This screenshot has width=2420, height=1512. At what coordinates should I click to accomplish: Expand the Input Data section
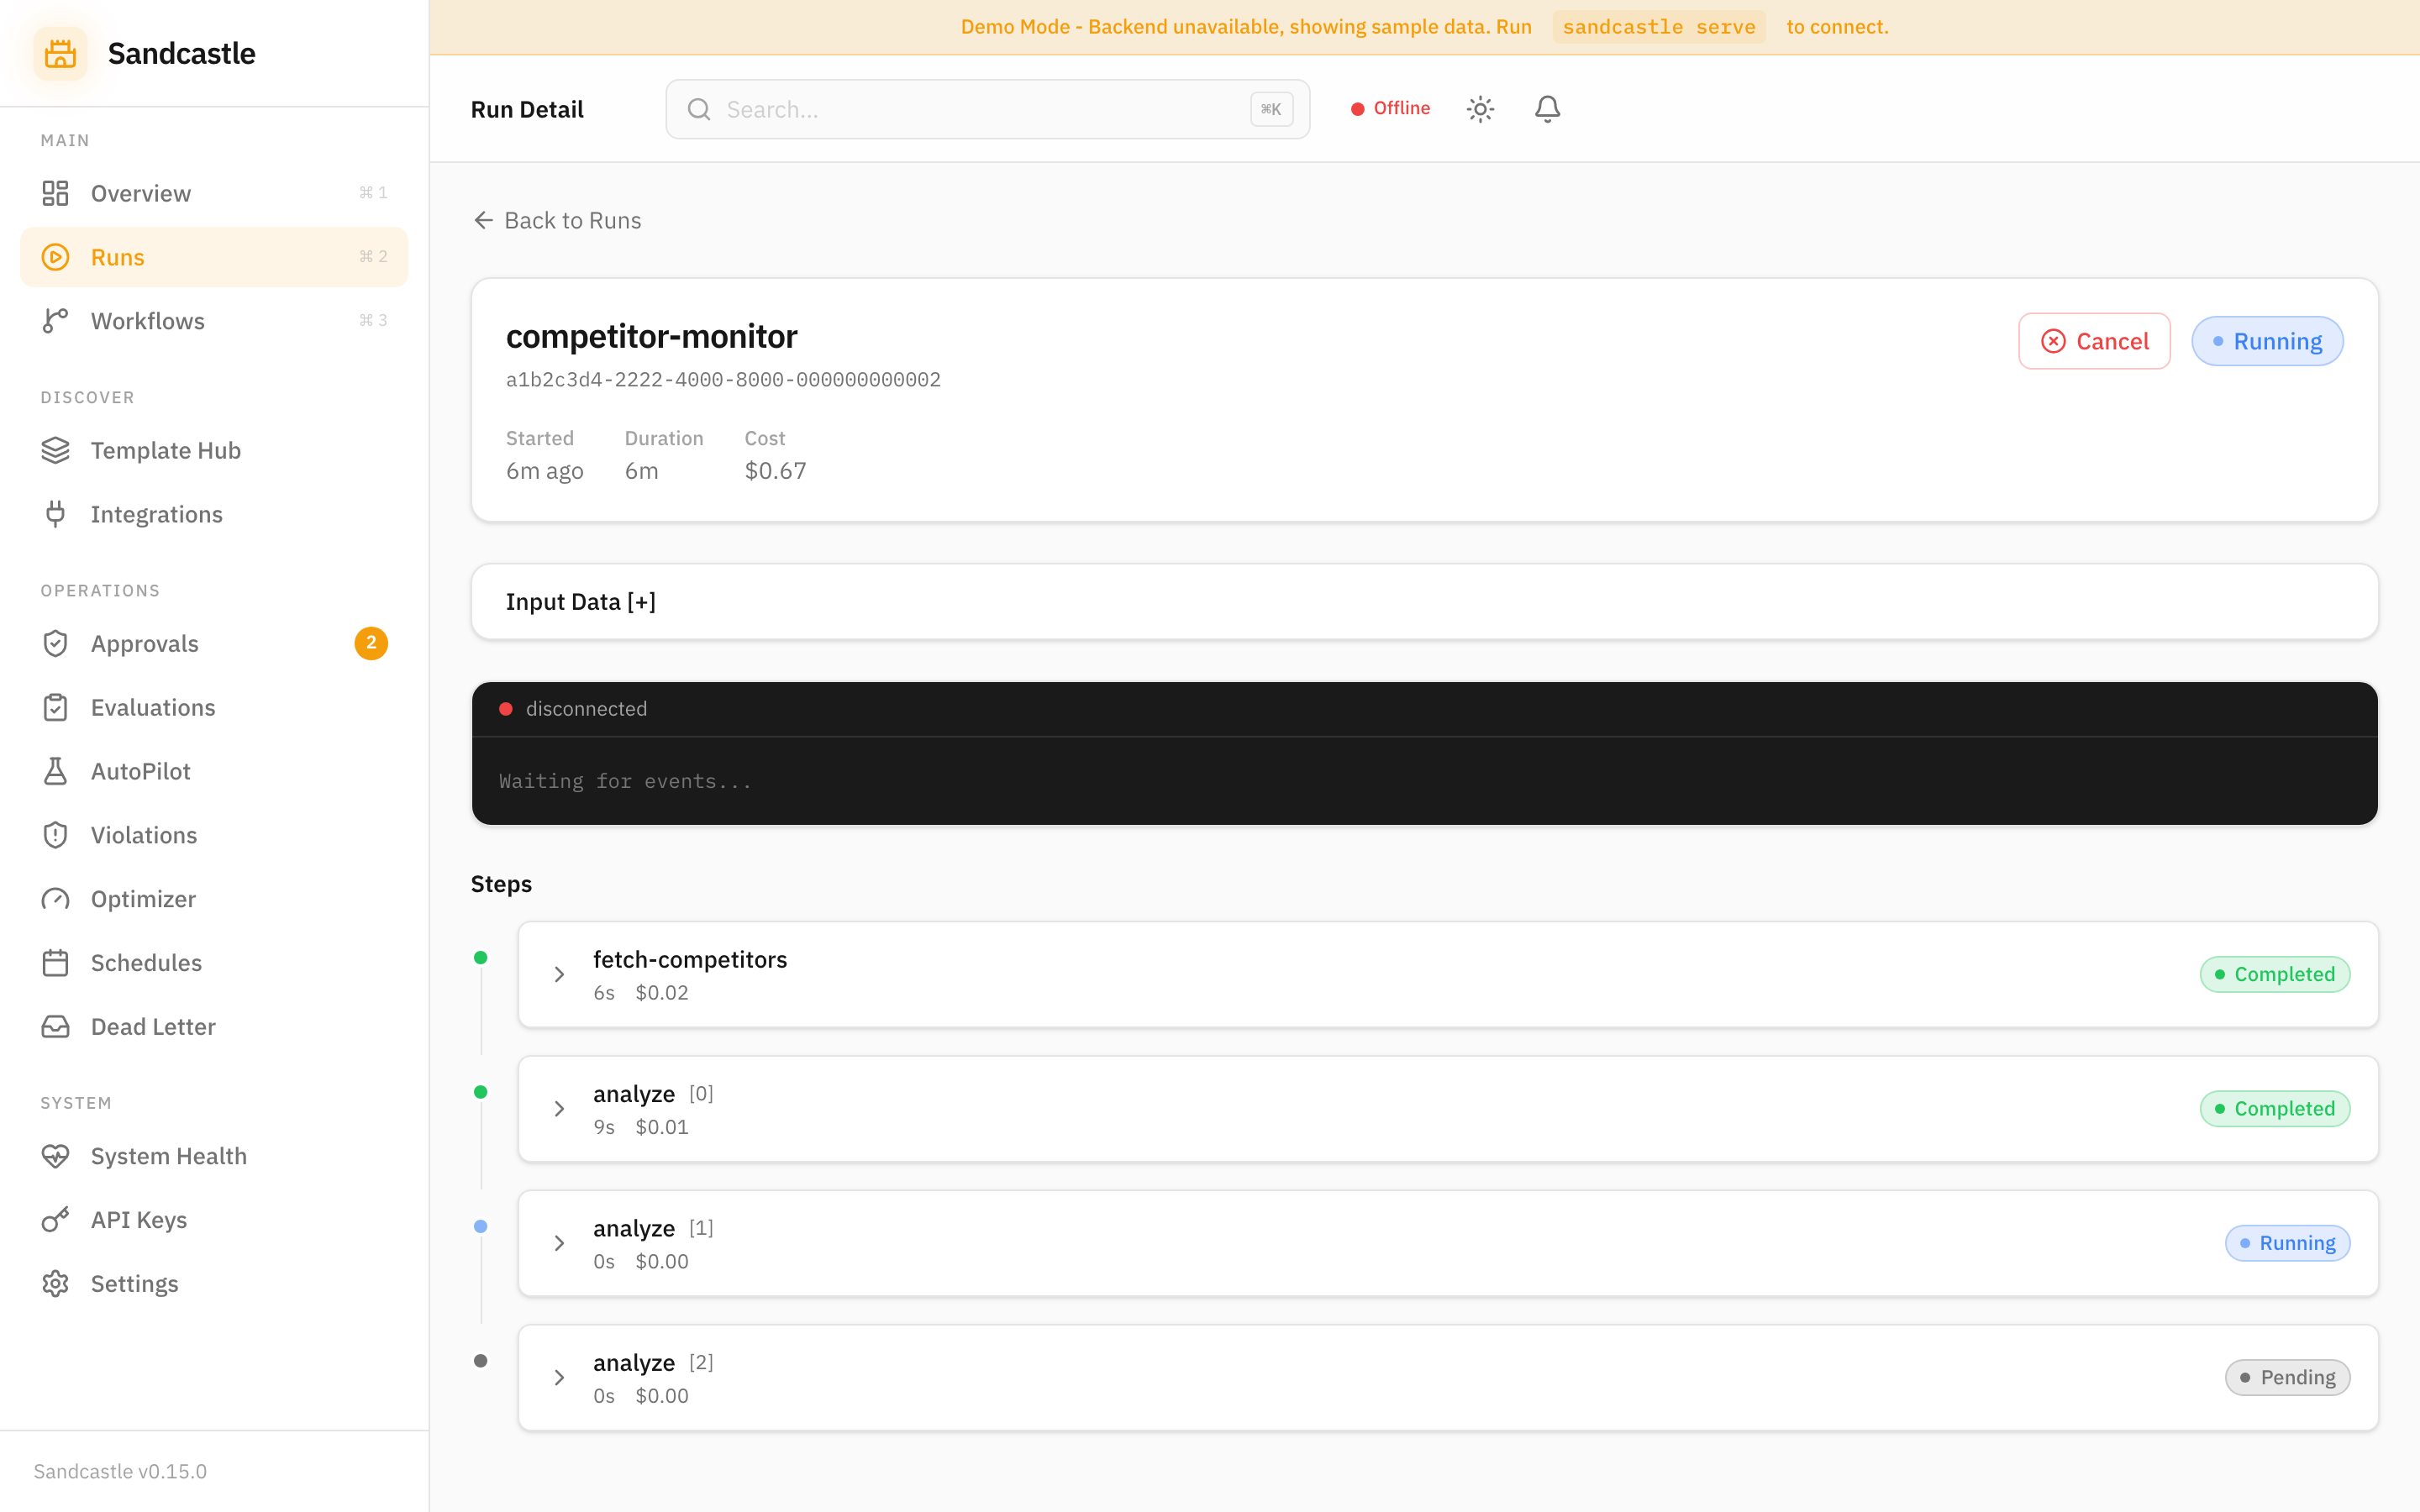click(x=581, y=601)
